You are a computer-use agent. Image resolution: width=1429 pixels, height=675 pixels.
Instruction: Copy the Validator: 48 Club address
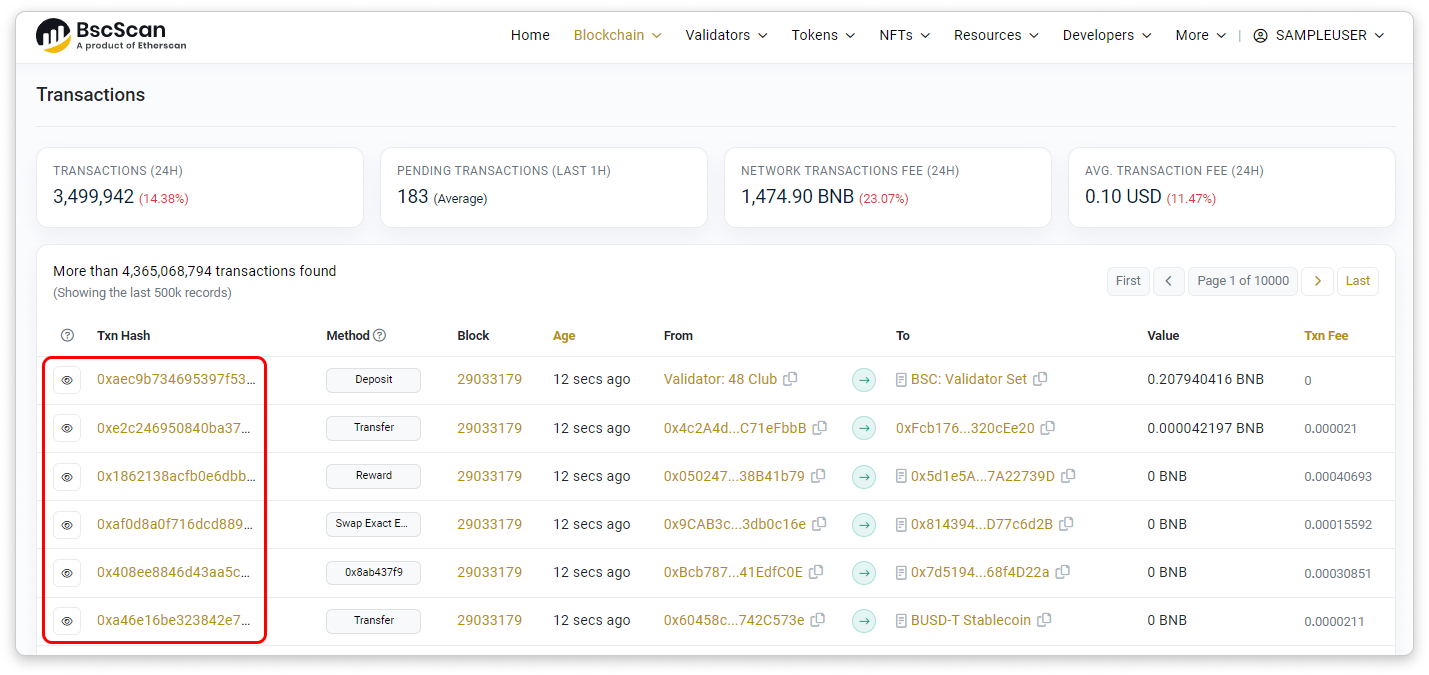[x=790, y=379]
